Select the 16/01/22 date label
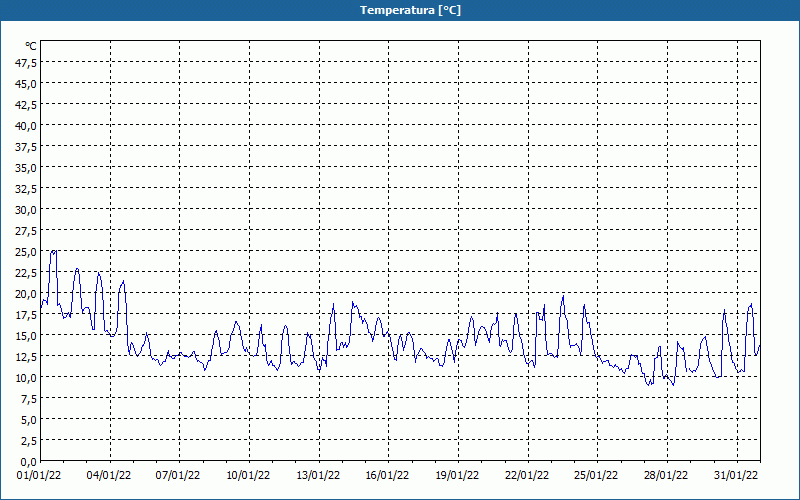The width and height of the screenshot is (800, 500). point(387,476)
